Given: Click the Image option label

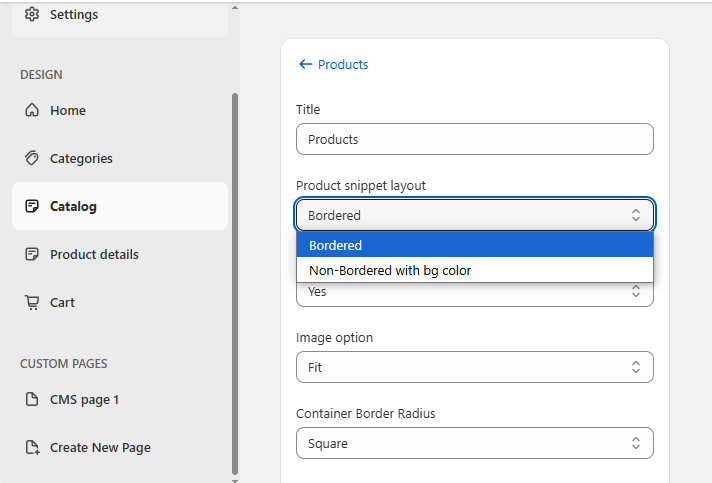Looking at the screenshot, I should point(334,337).
